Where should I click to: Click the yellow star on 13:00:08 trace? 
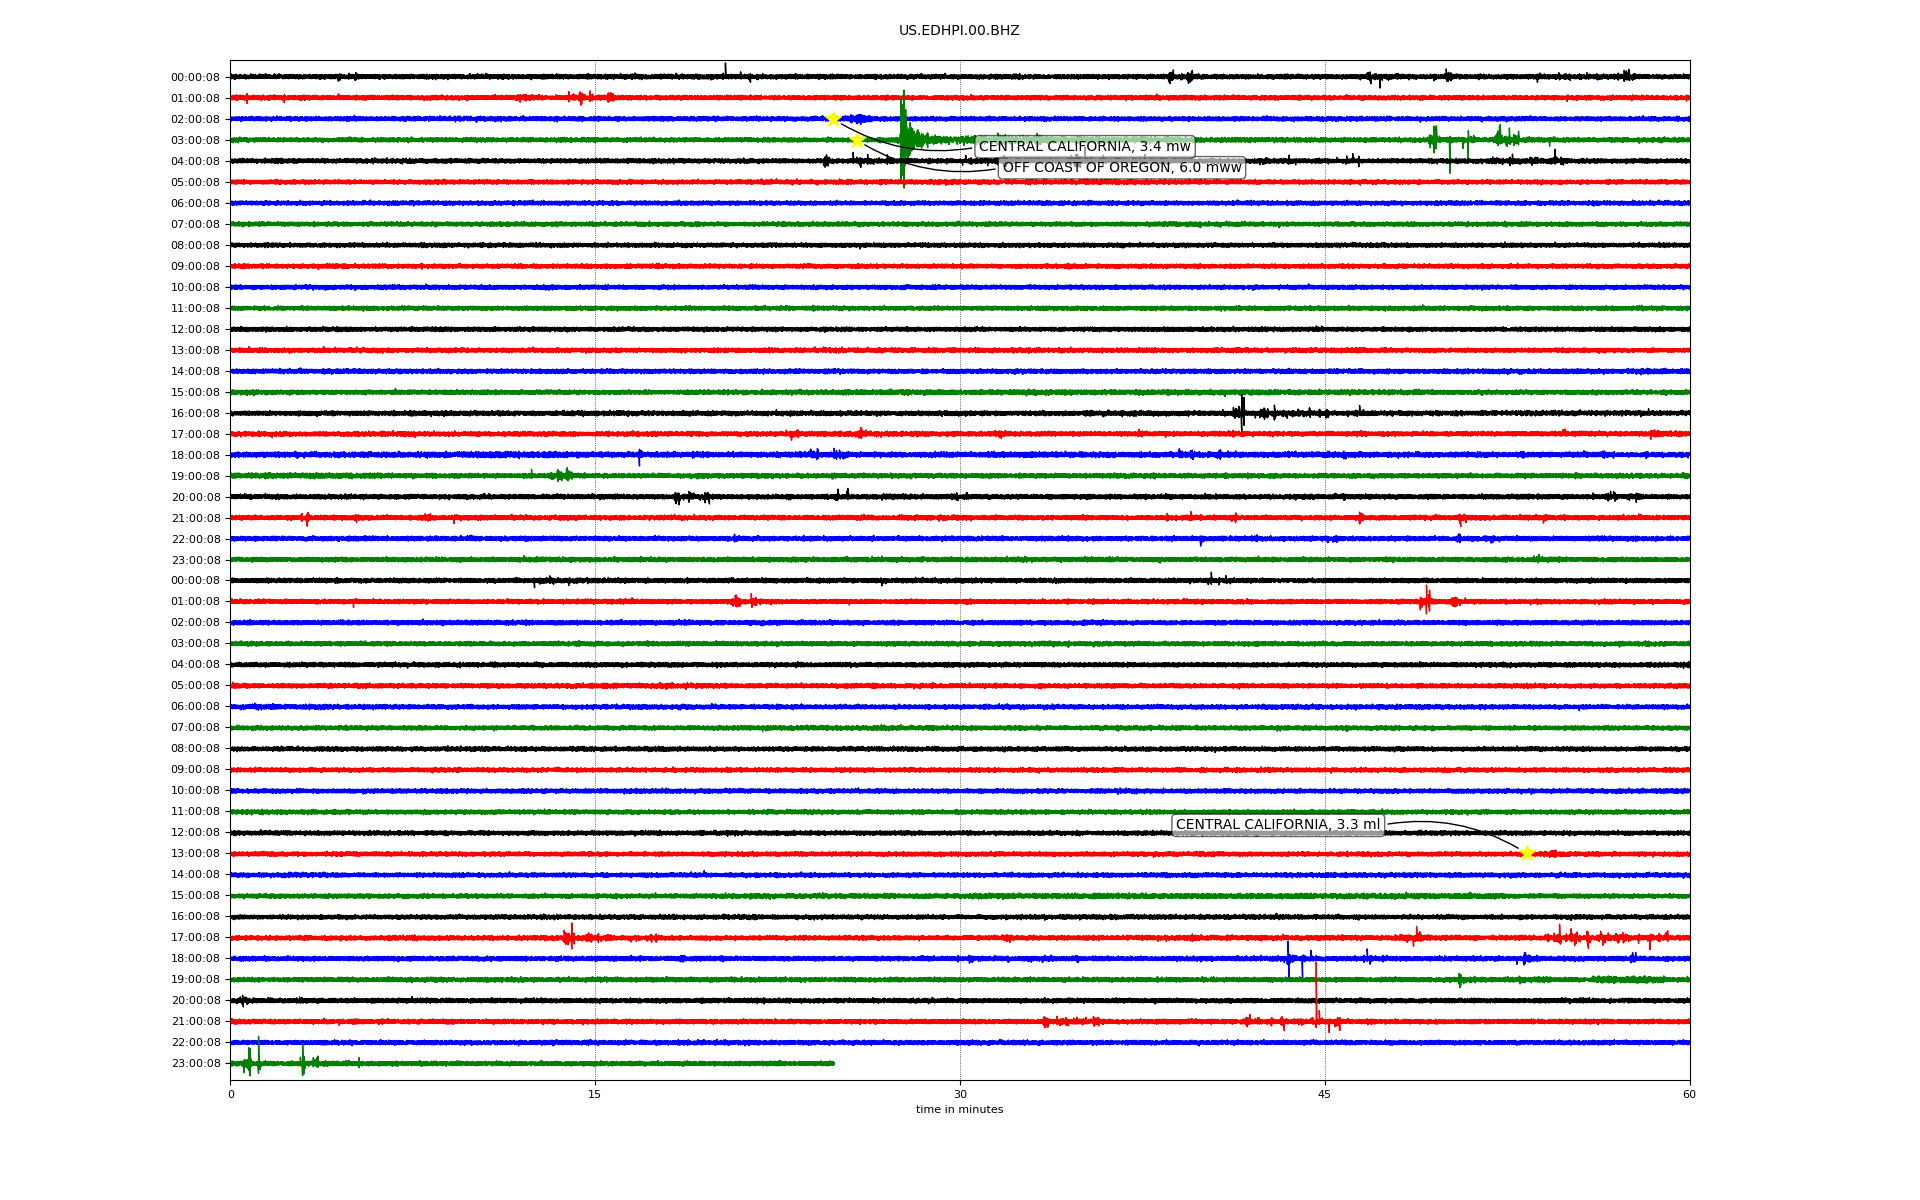point(1526,853)
